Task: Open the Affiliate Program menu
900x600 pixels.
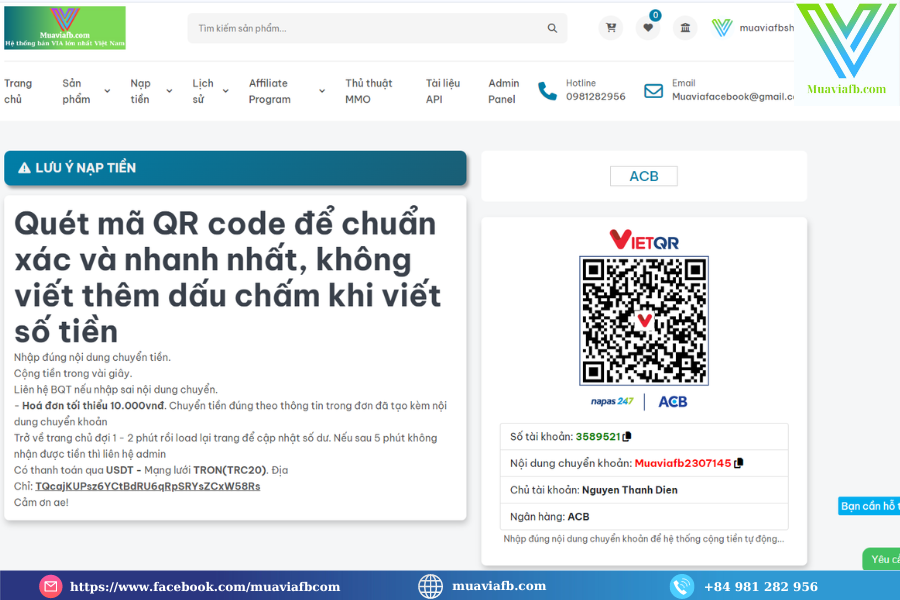Action: point(270,91)
